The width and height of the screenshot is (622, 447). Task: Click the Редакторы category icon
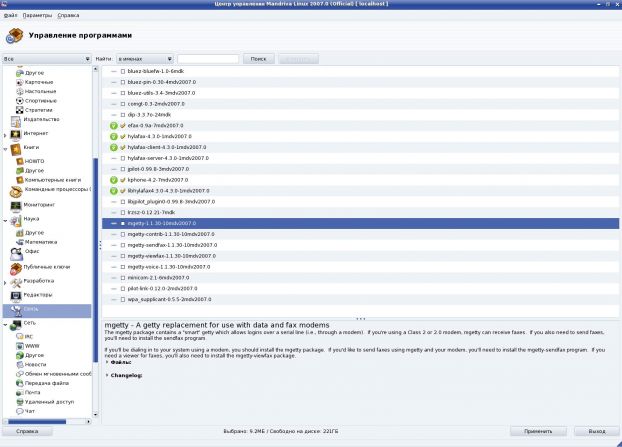(x=16, y=296)
